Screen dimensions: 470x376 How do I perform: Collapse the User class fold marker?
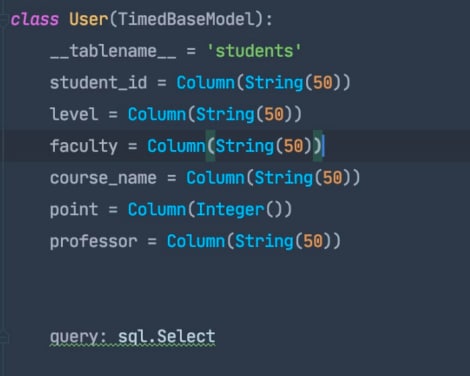coord(3,20)
